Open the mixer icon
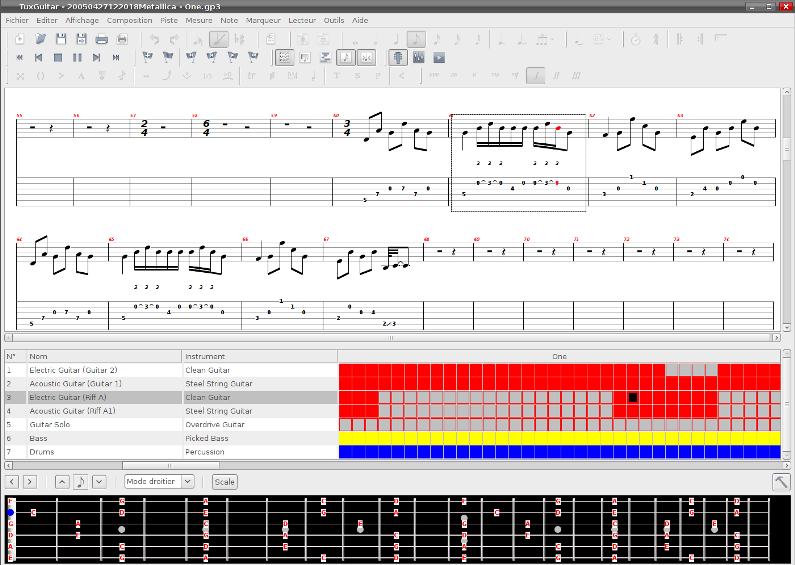 pos(419,58)
